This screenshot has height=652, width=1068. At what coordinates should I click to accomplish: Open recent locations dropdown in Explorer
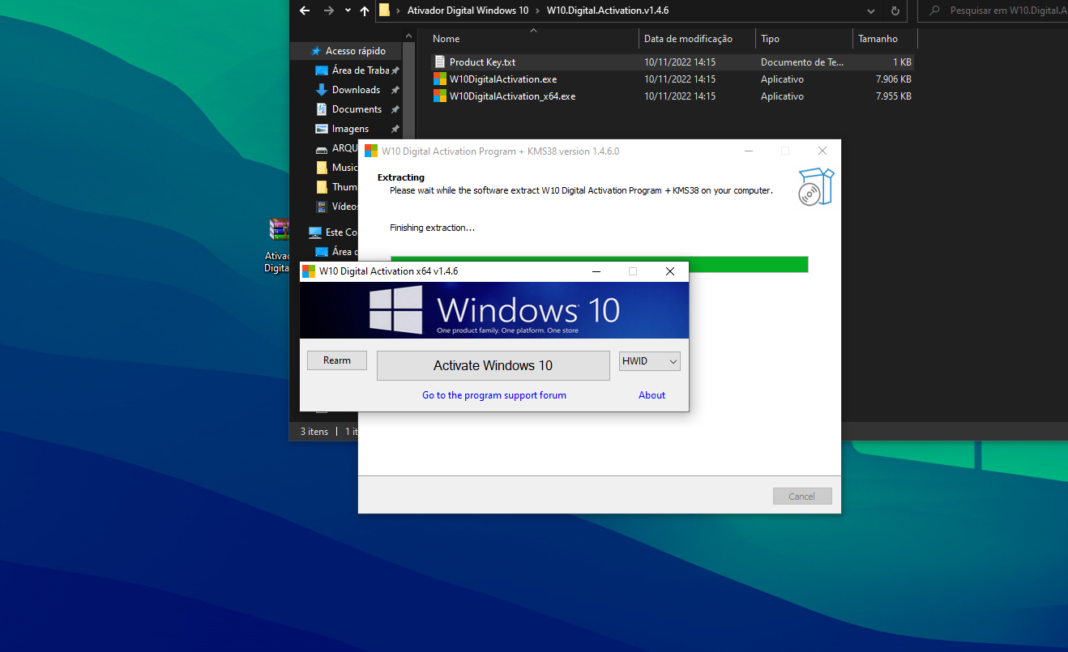point(348,10)
